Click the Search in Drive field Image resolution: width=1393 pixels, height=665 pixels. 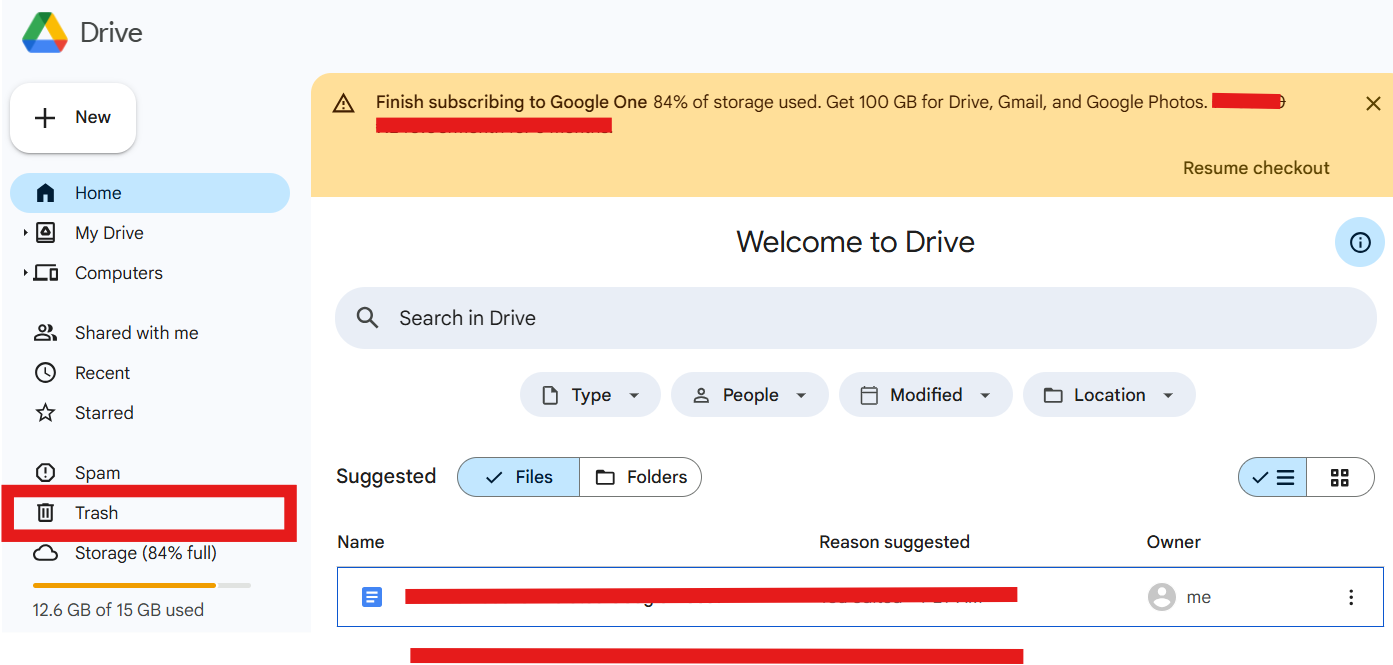click(855, 318)
